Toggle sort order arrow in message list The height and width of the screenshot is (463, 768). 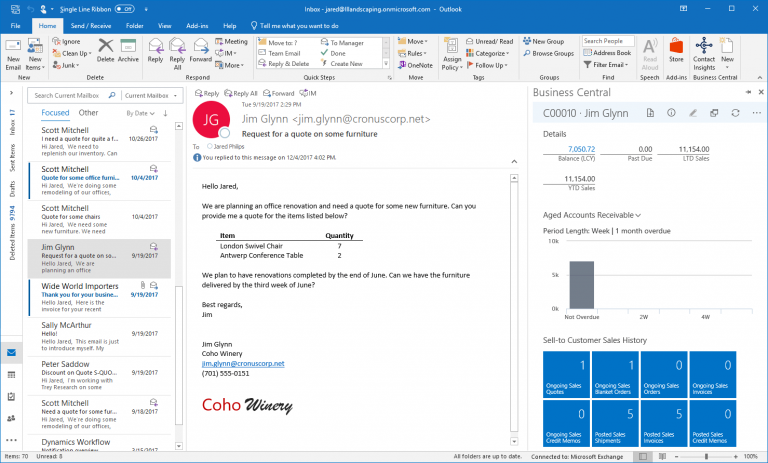166,113
